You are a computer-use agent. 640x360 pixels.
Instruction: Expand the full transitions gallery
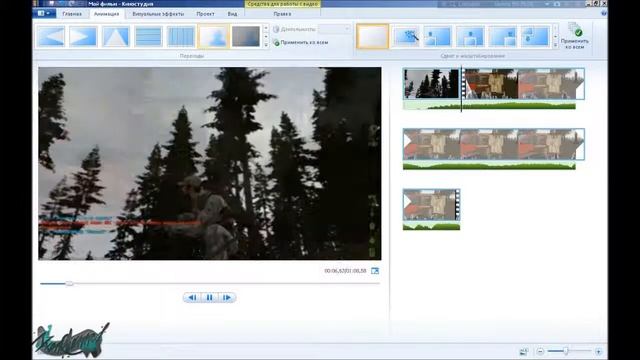tap(266, 44)
